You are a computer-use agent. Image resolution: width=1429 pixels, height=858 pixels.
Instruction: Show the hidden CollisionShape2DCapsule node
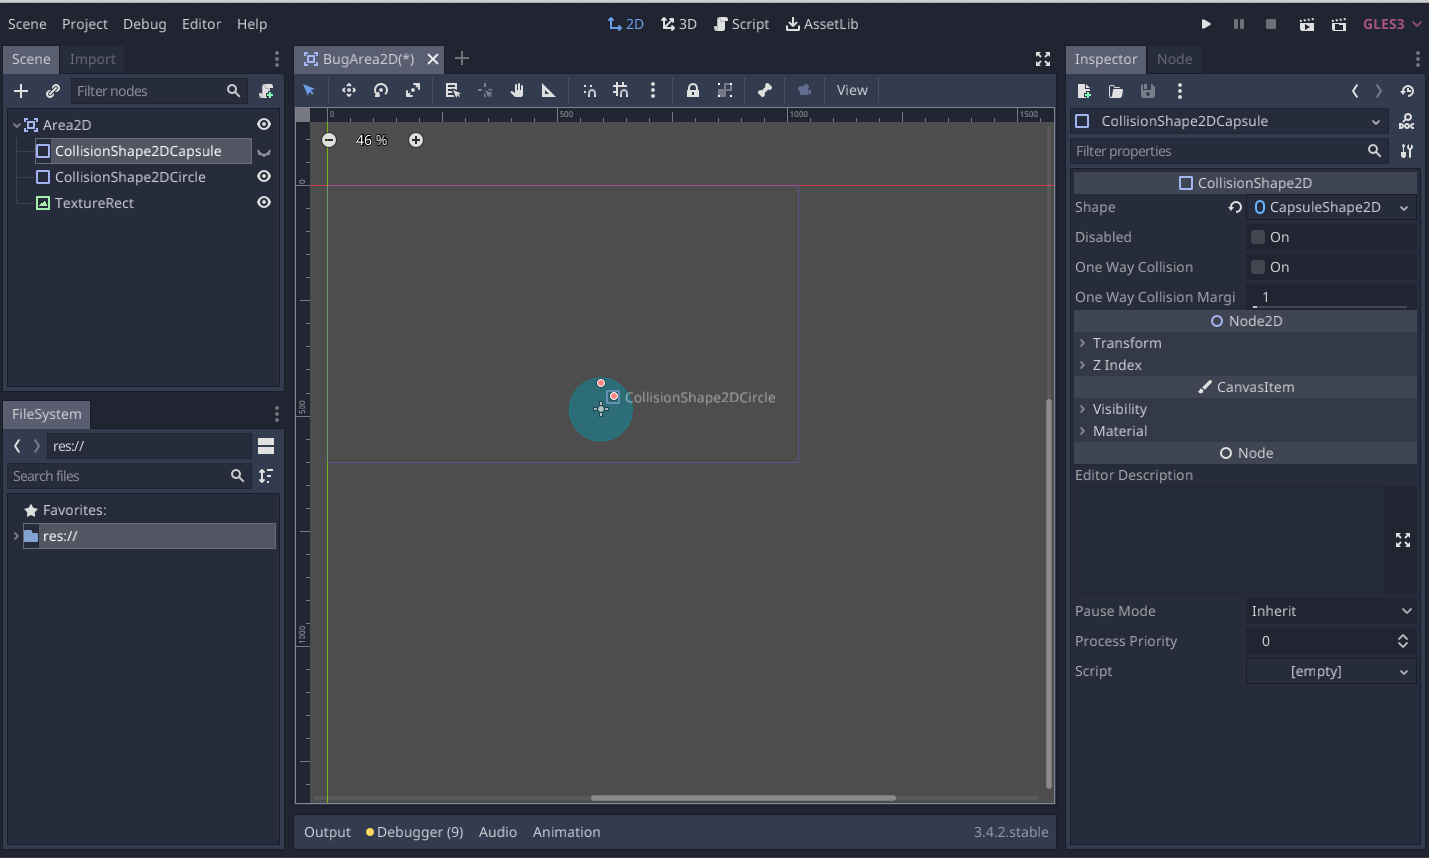tap(264, 152)
